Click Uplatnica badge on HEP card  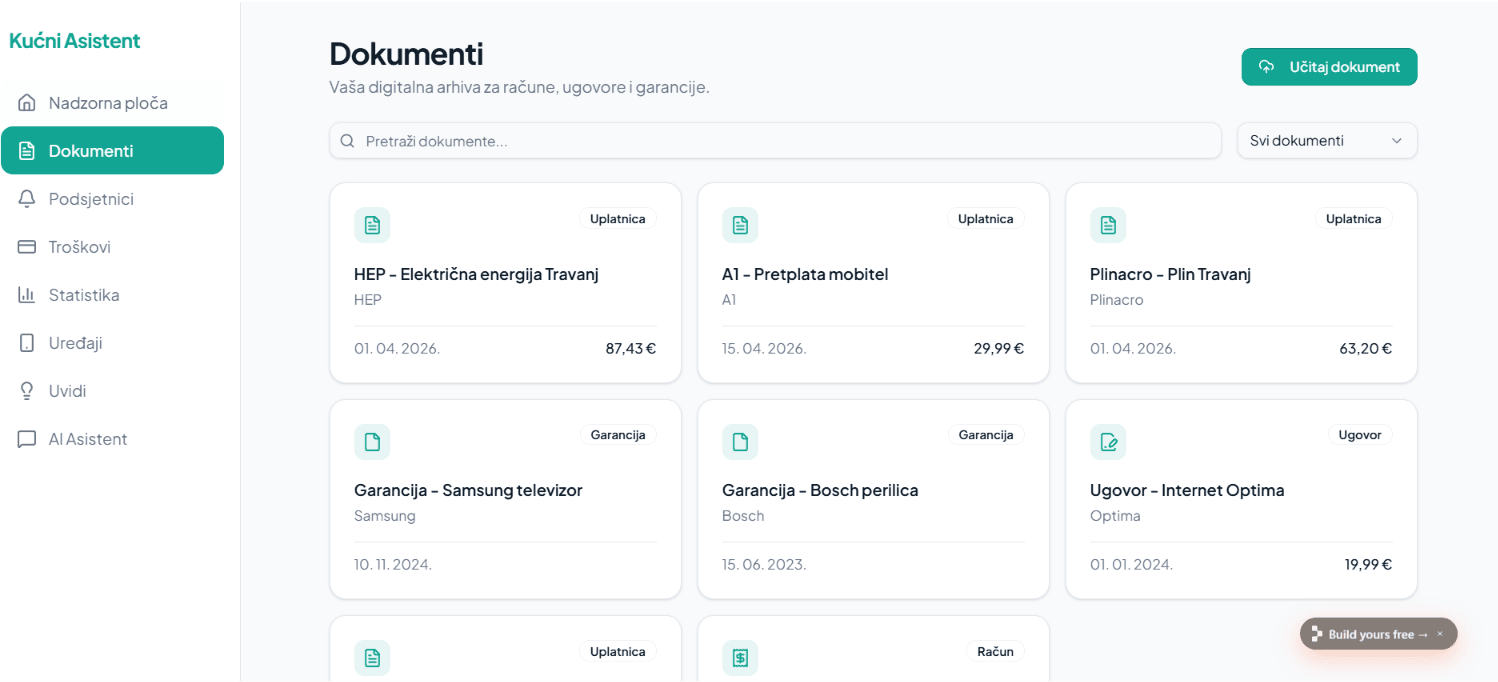(617, 219)
